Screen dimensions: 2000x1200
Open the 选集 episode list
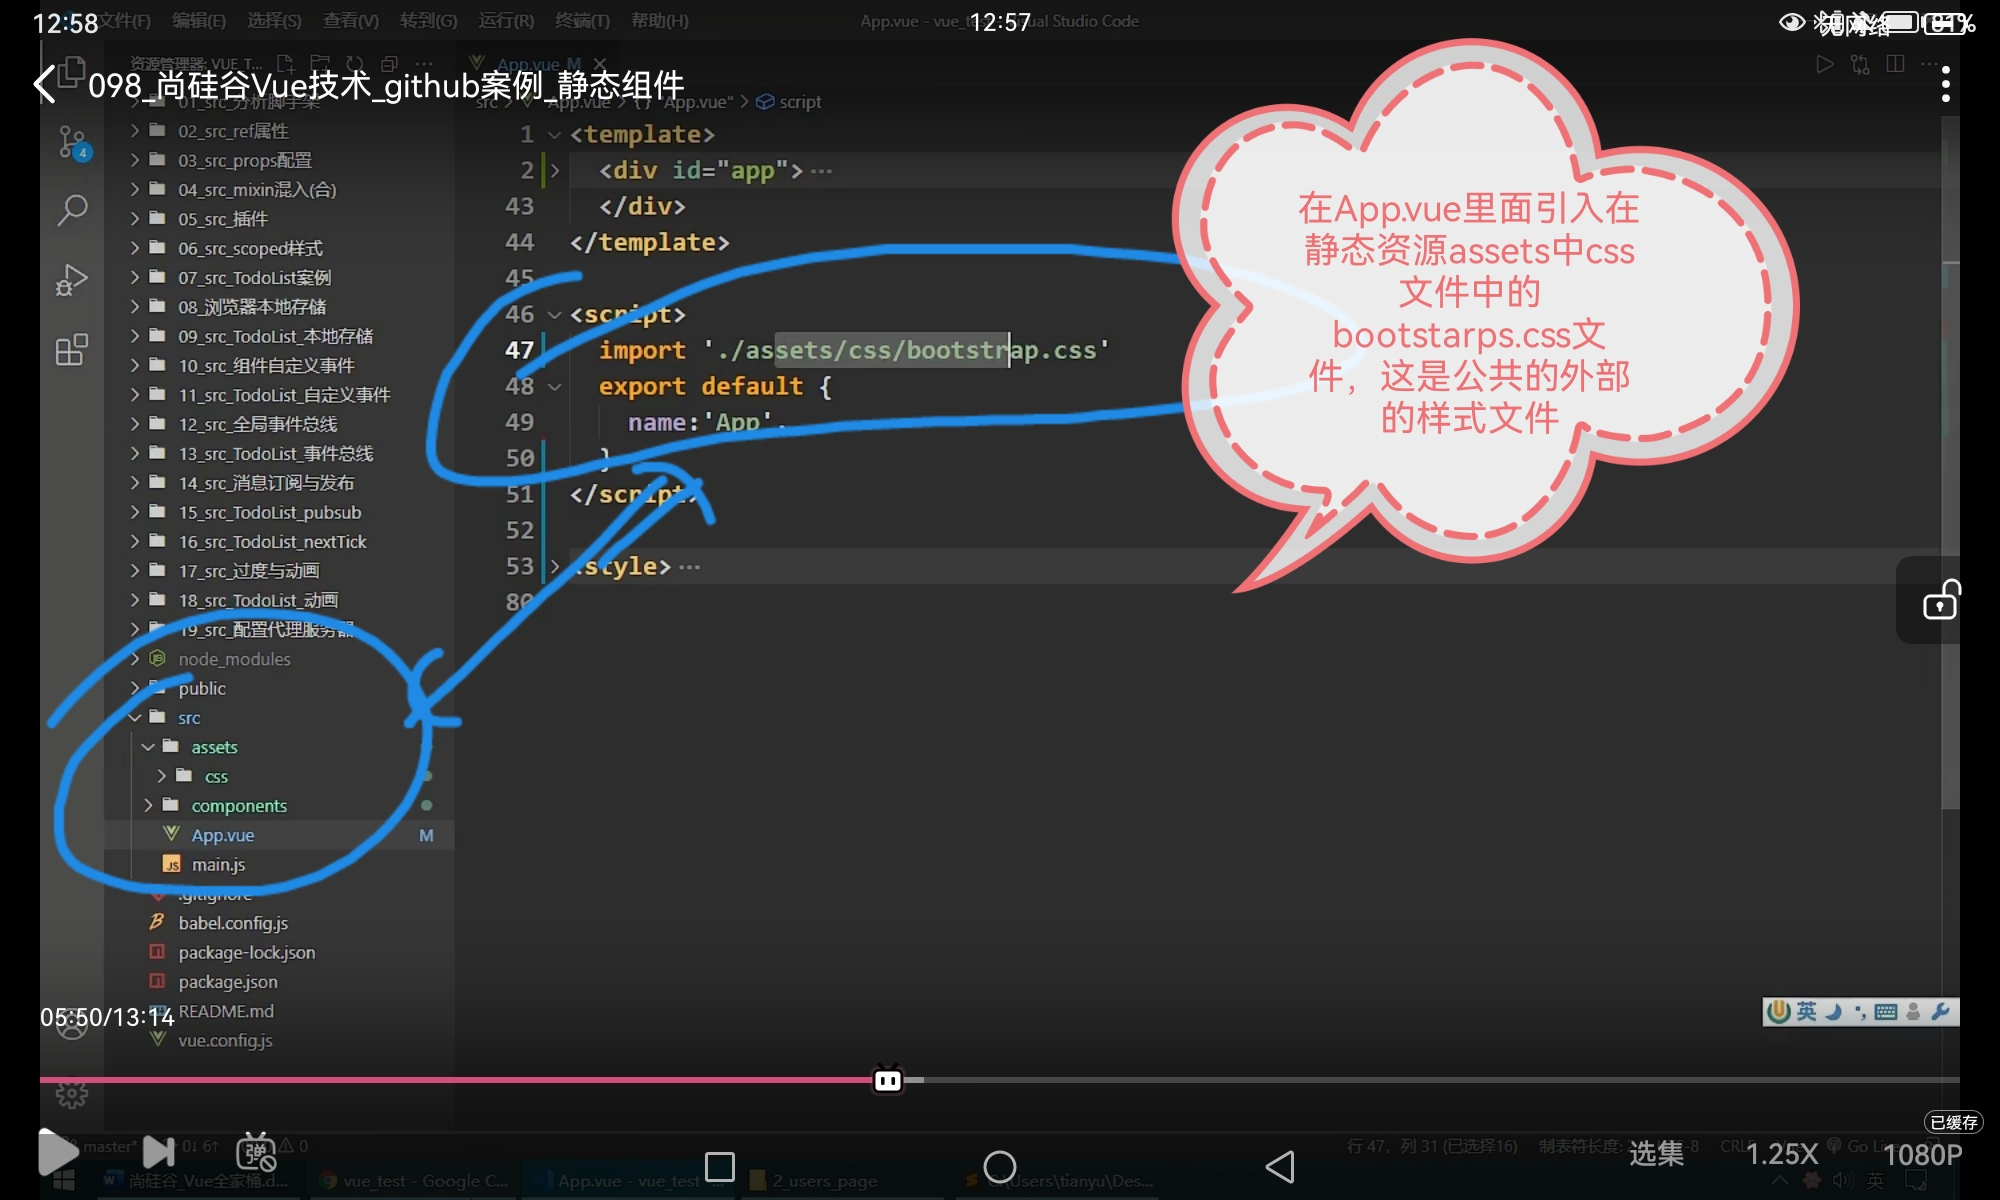[x=1656, y=1154]
